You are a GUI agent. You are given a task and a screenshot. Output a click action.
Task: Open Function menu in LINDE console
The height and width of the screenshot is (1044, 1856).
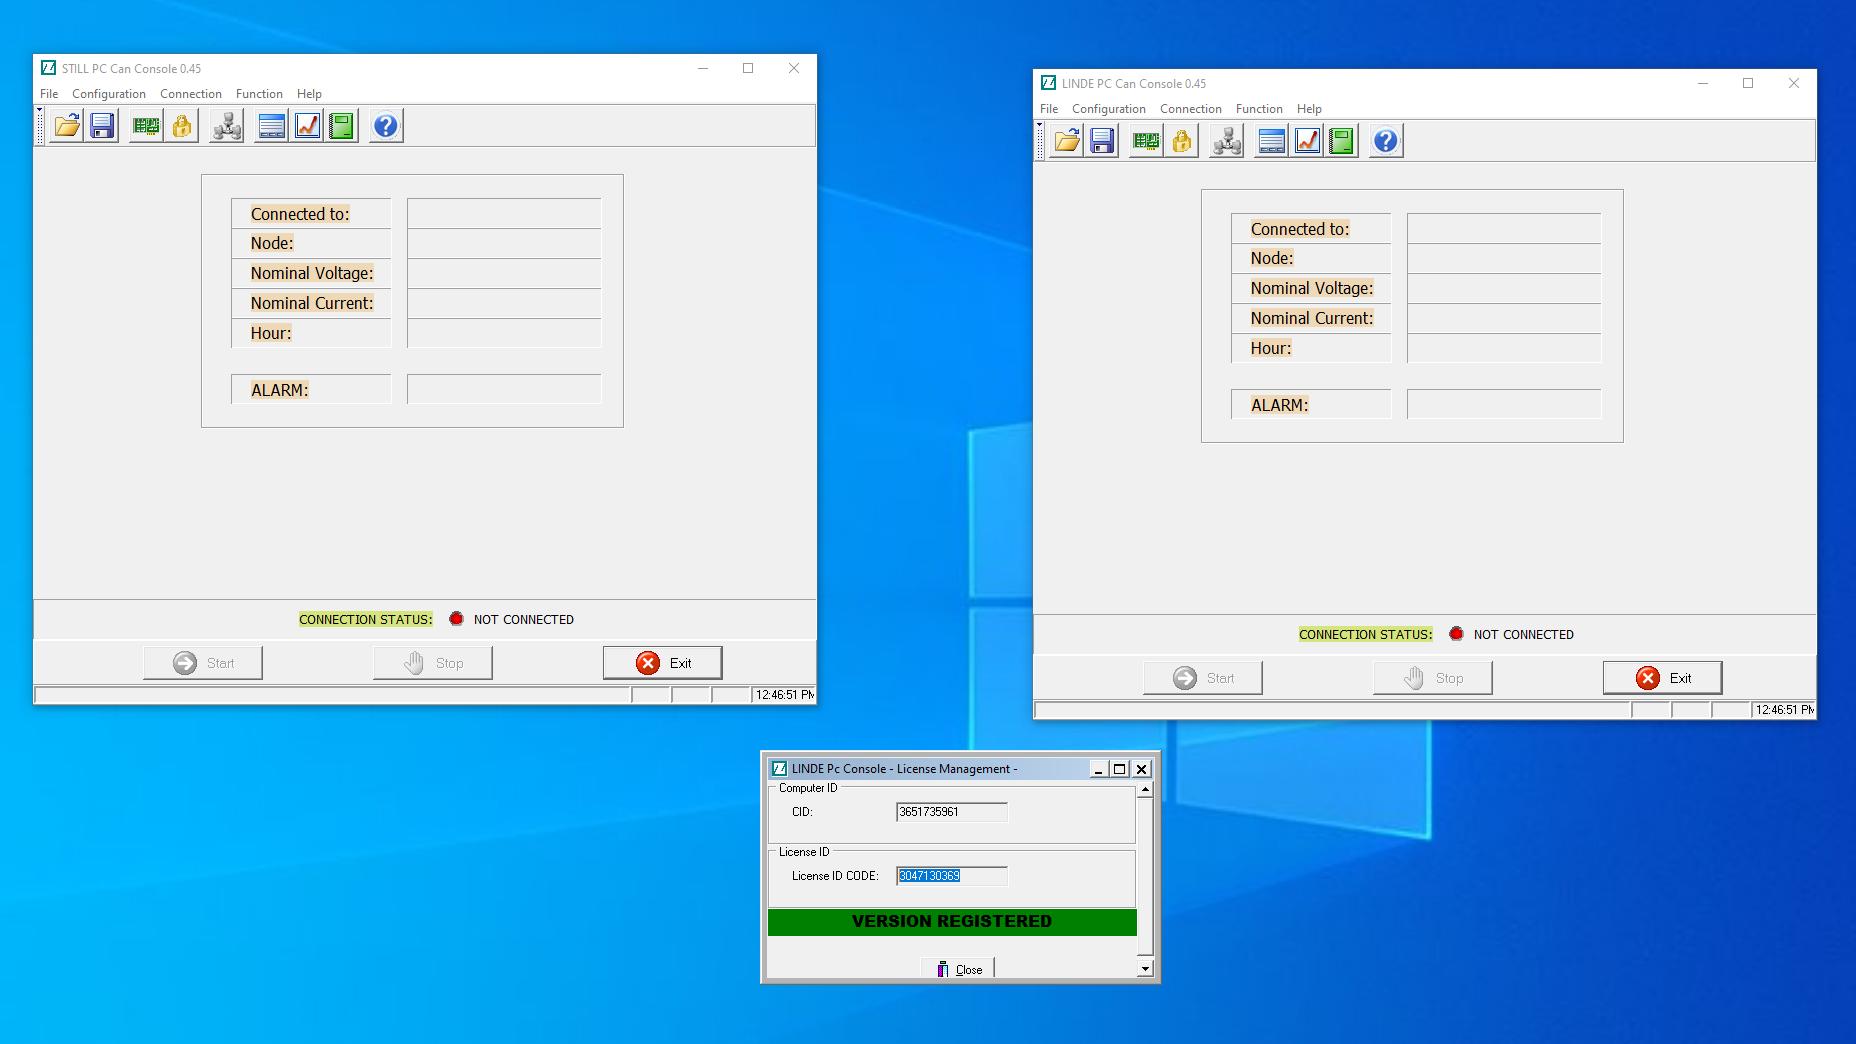click(x=1259, y=109)
